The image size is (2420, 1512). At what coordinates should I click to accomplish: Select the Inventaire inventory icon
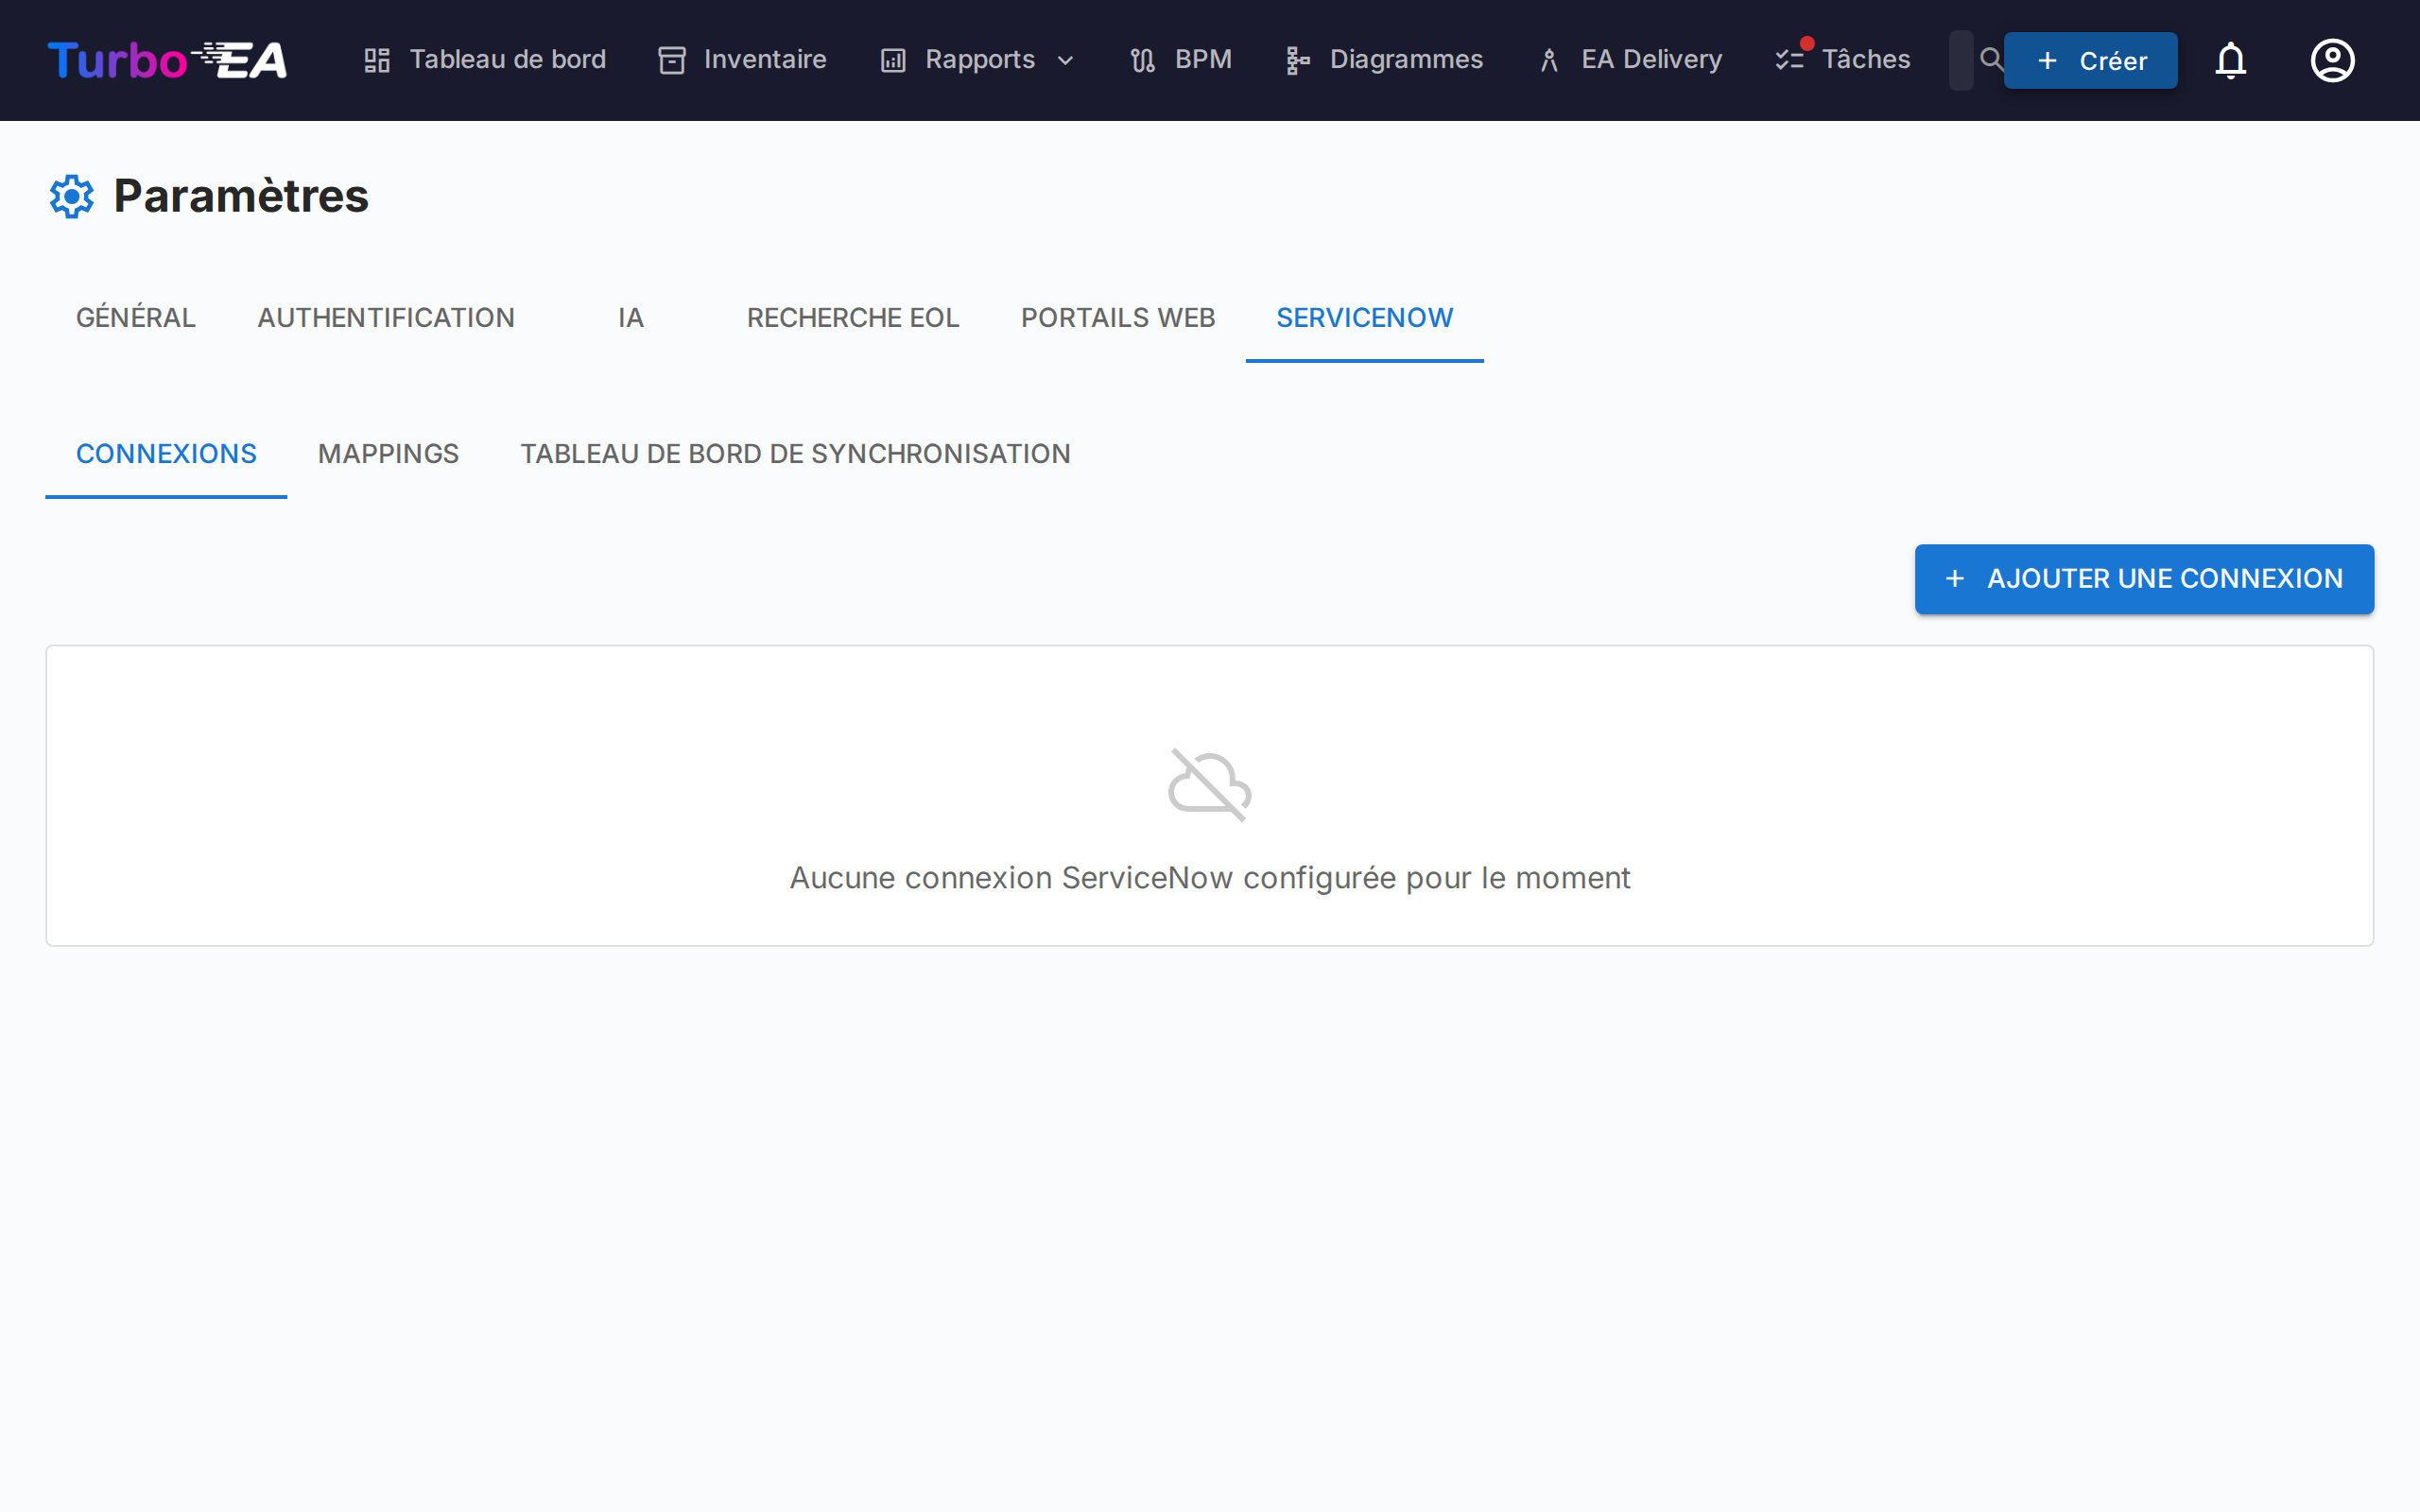coord(670,60)
